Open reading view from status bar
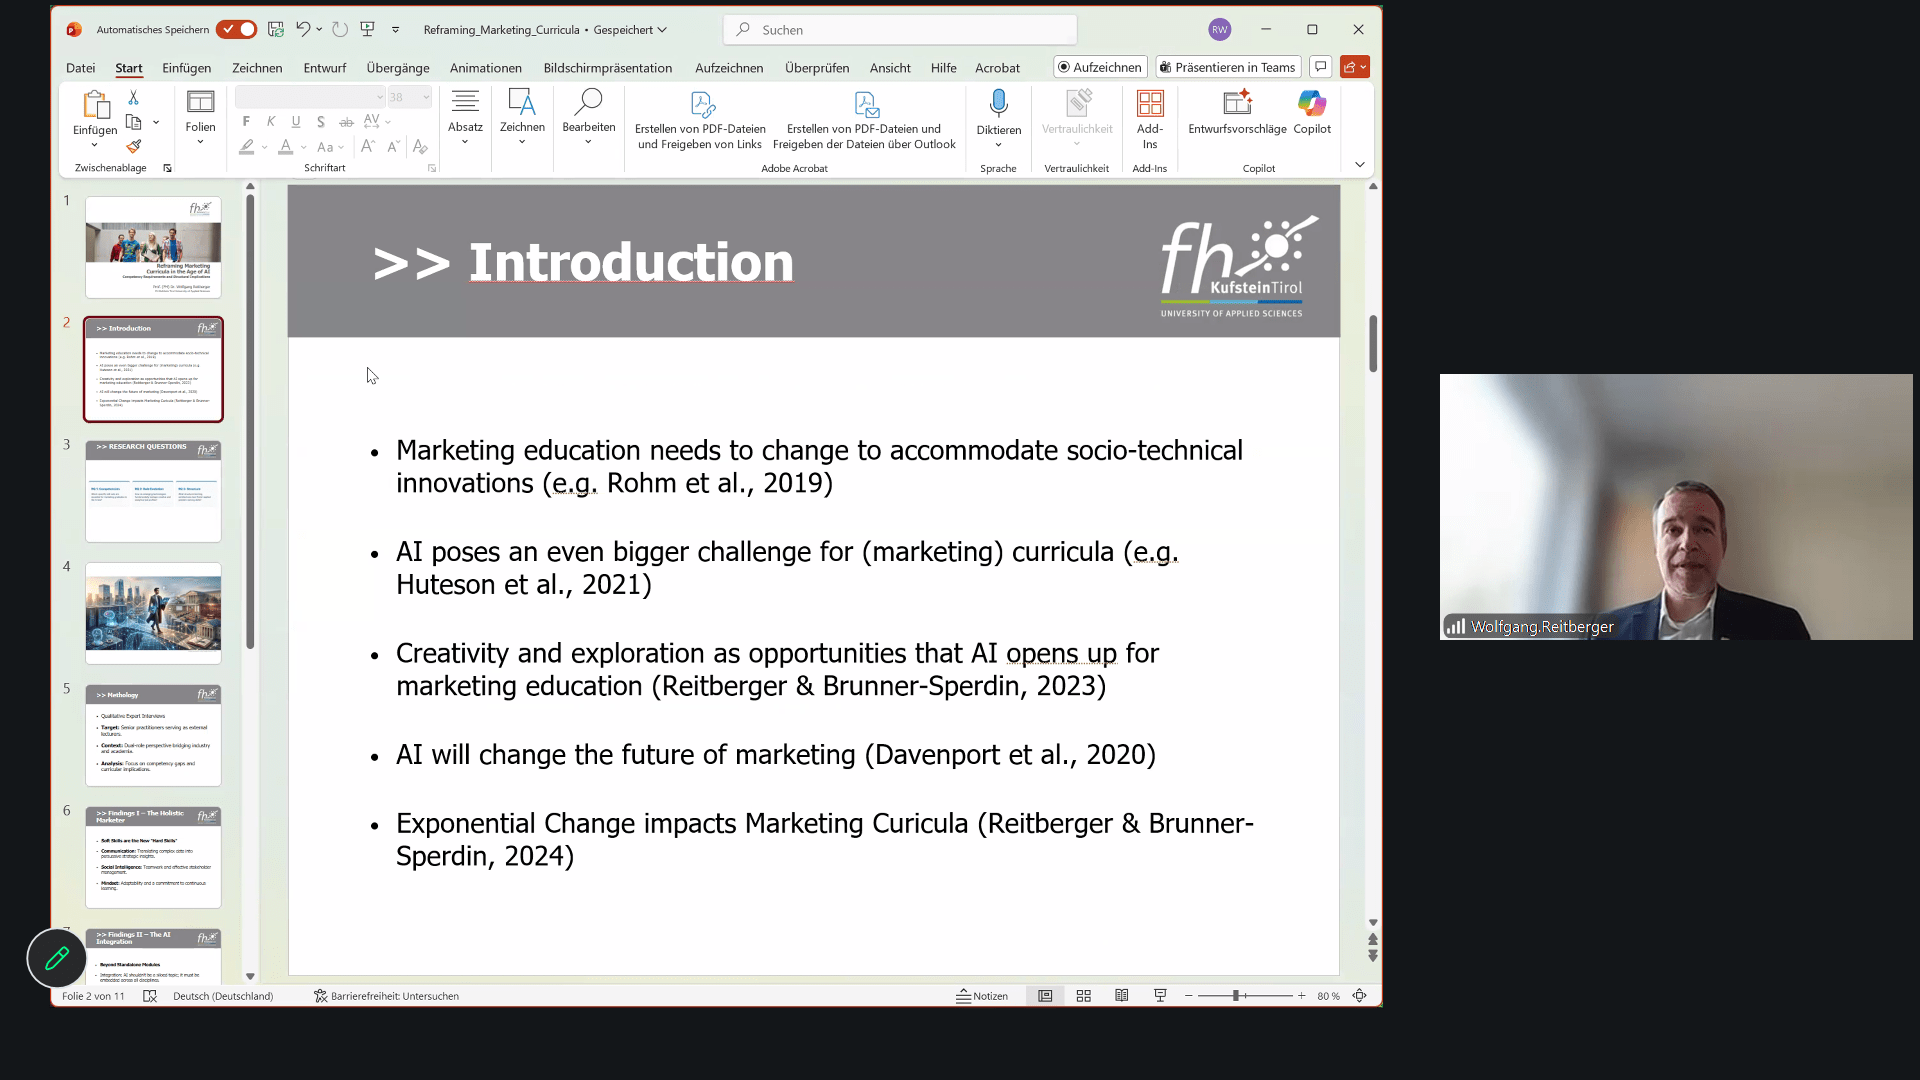Image resolution: width=1920 pixels, height=1080 pixels. [x=1122, y=996]
